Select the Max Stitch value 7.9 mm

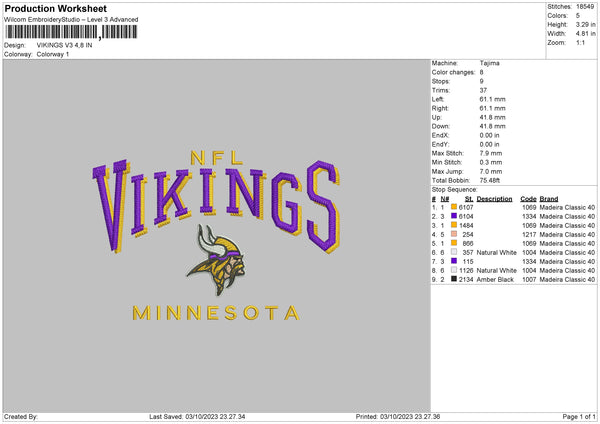point(491,153)
